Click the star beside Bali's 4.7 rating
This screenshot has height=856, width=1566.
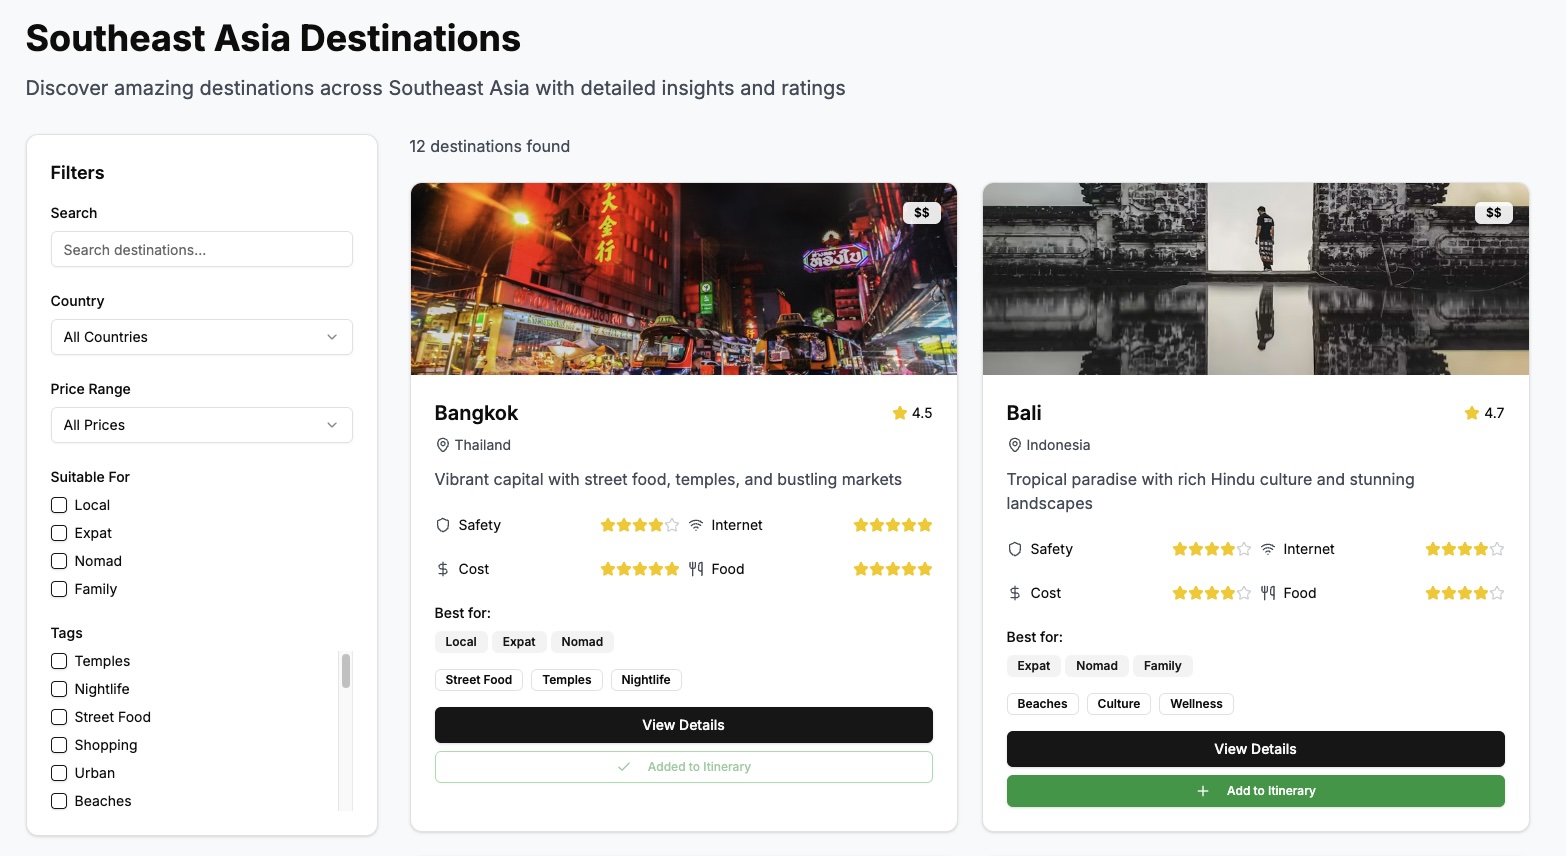(x=1471, y=412)
